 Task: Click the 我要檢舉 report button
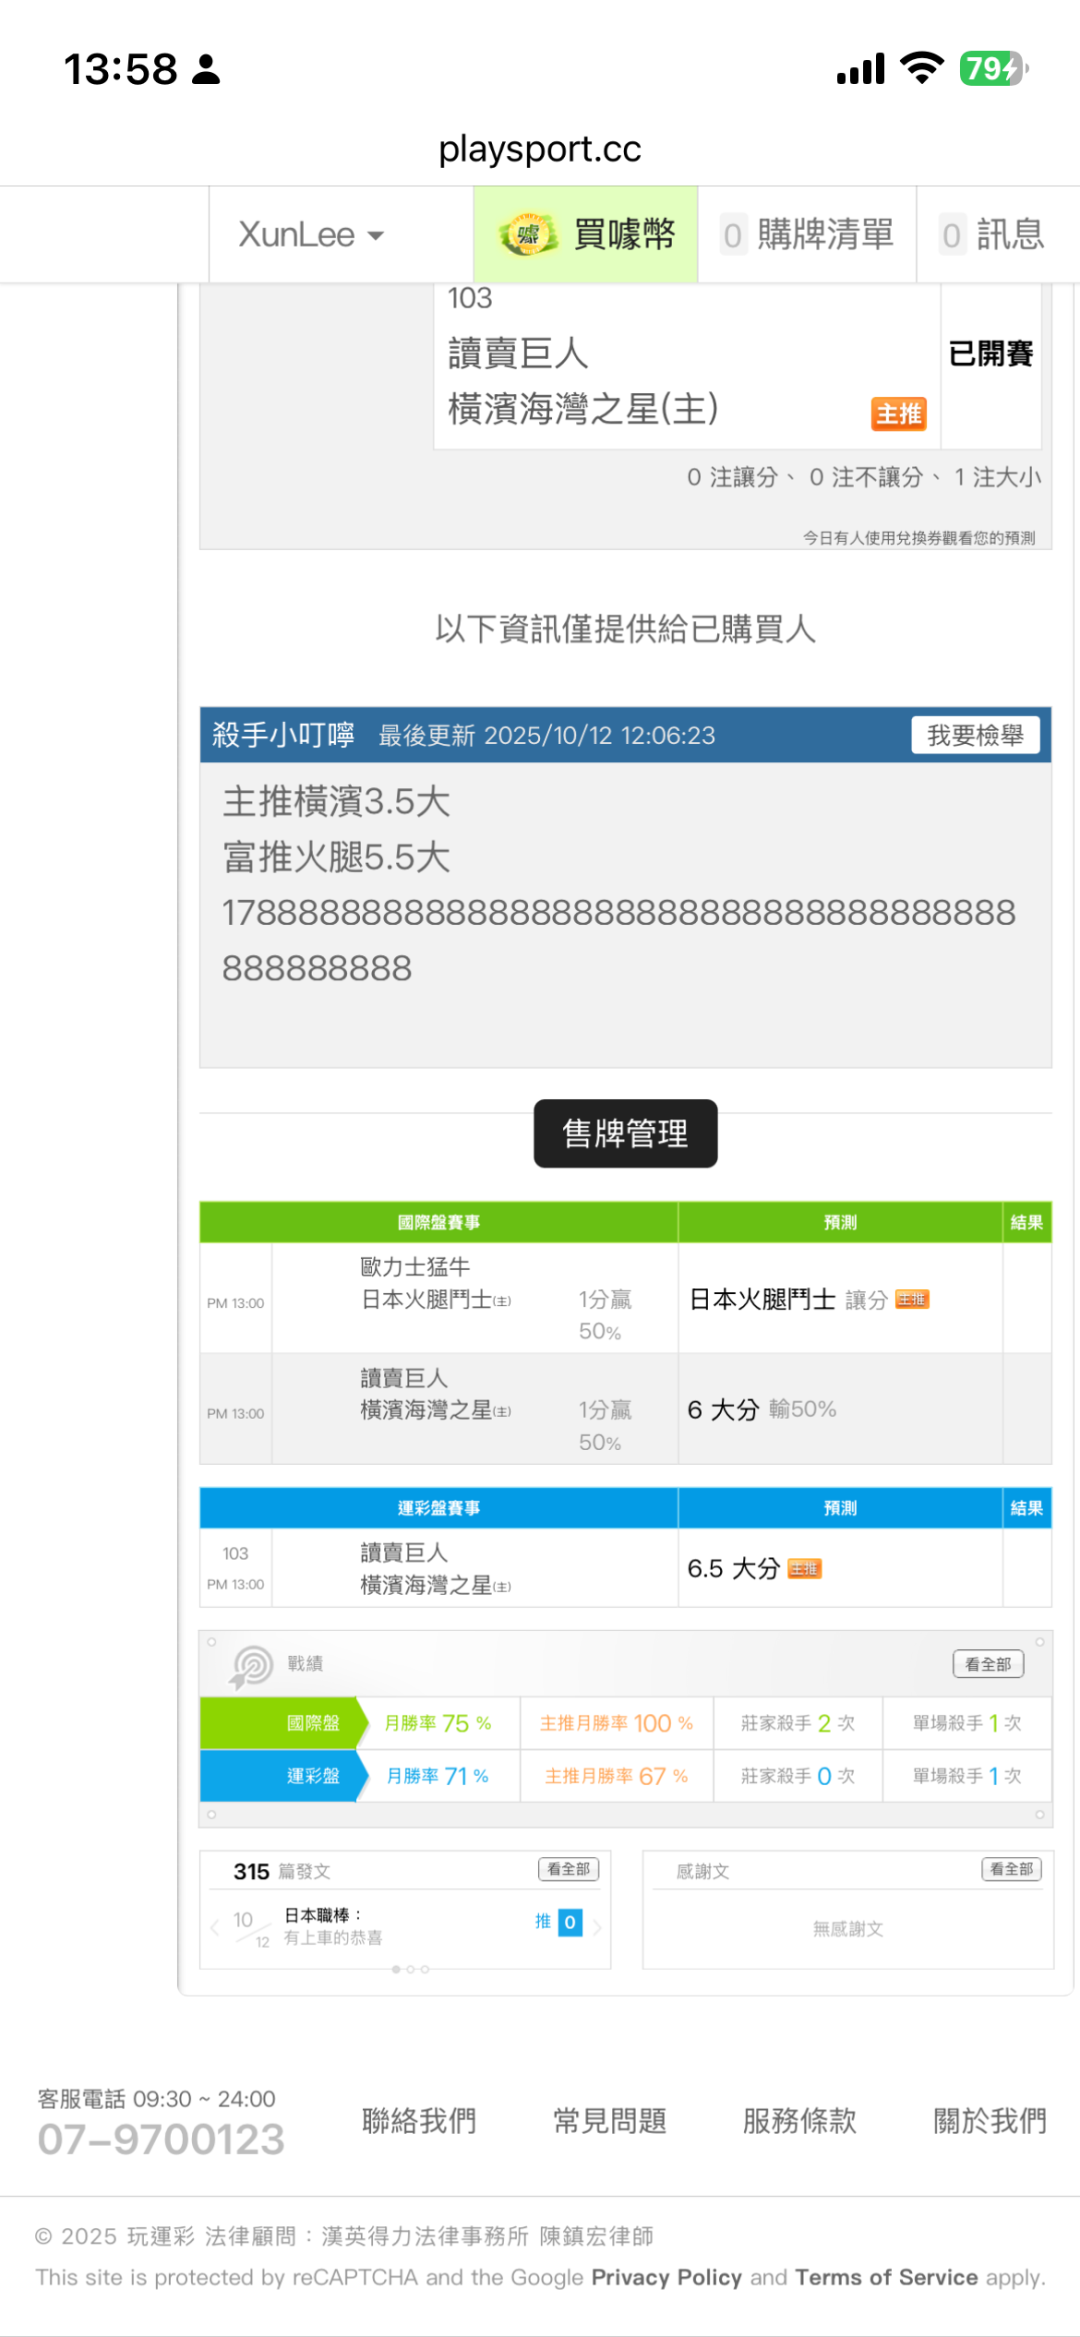coord(974,735)
